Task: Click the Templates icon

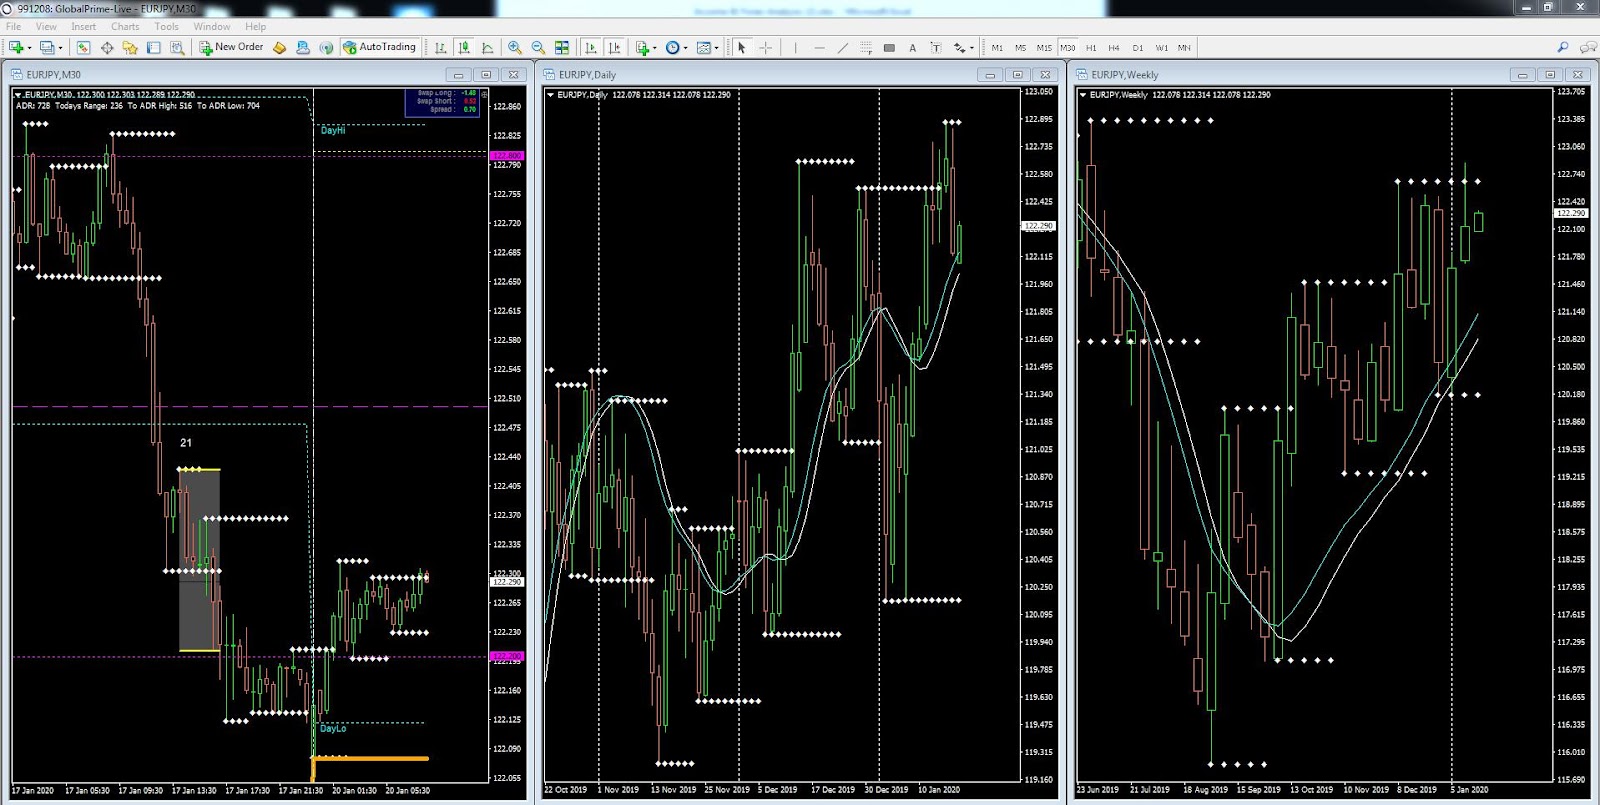Action: (704, 47)
